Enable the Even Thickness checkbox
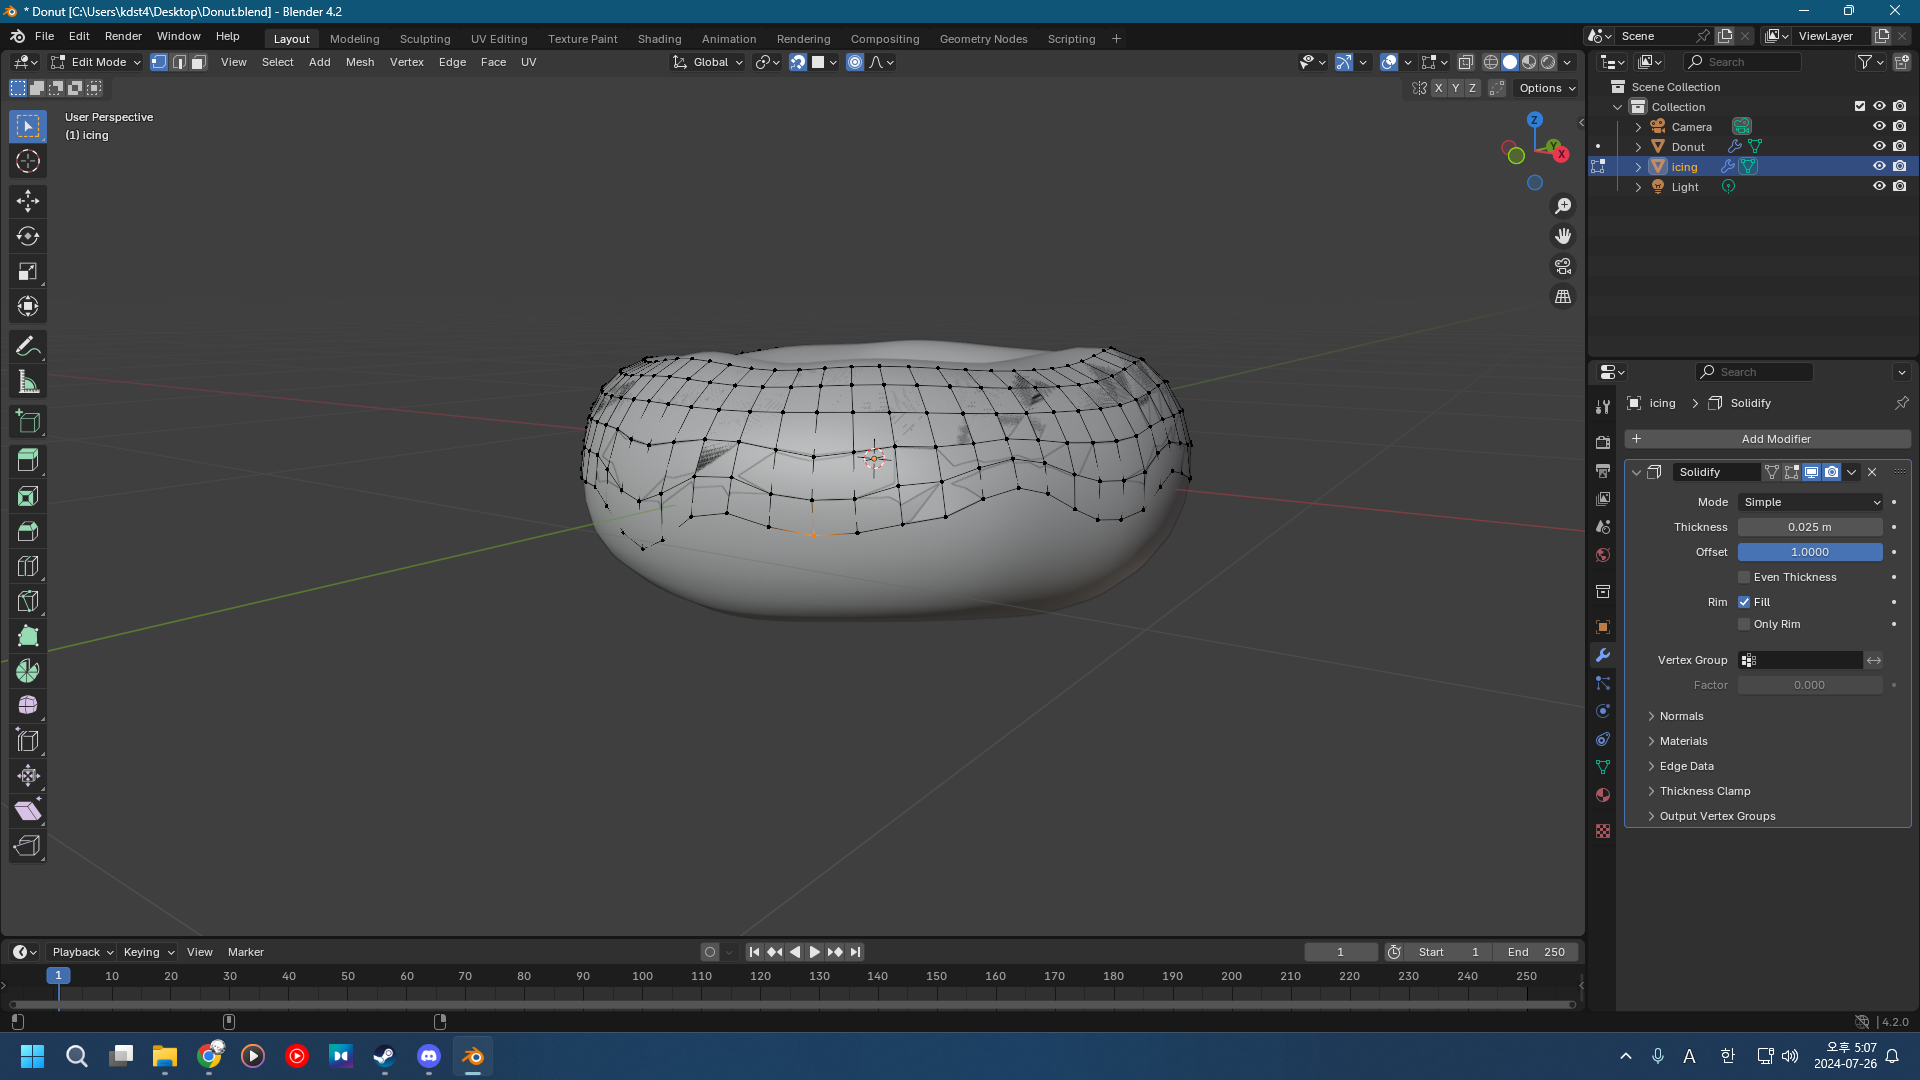This screenshot has height=1080, width=1920. pos(1744,577)
